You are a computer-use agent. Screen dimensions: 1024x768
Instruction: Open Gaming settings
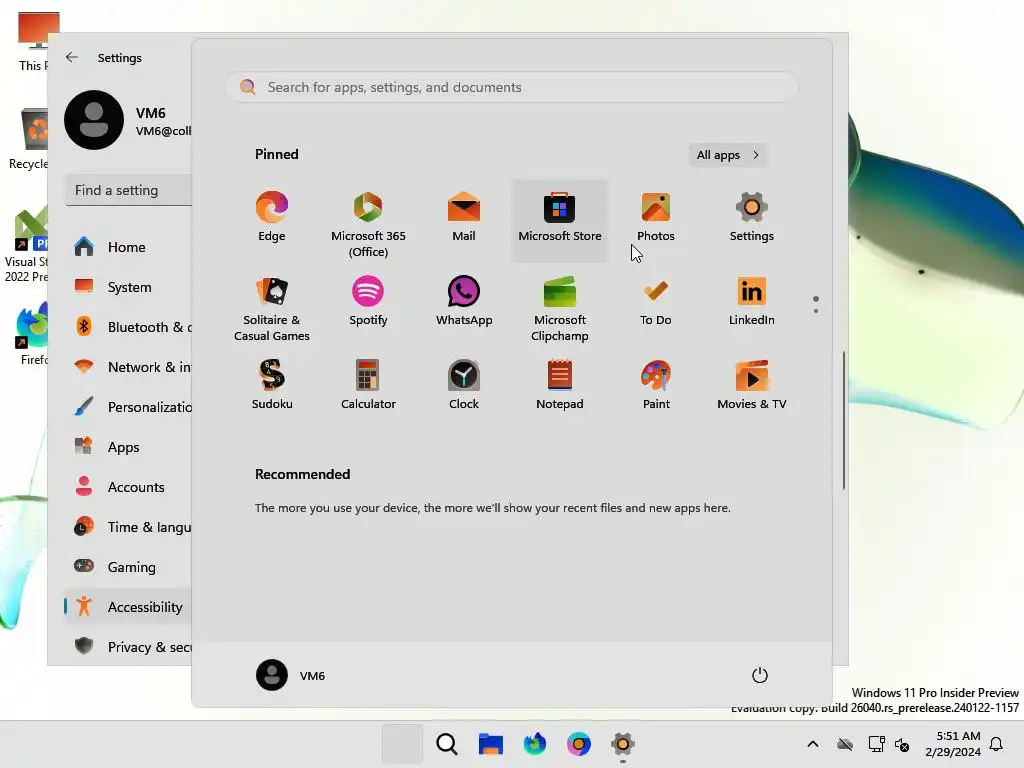point(129,567)
